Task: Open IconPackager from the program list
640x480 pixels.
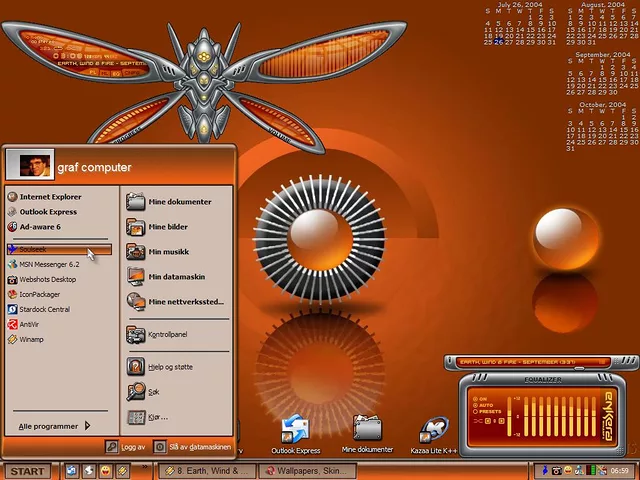Action: coord(34,294)
